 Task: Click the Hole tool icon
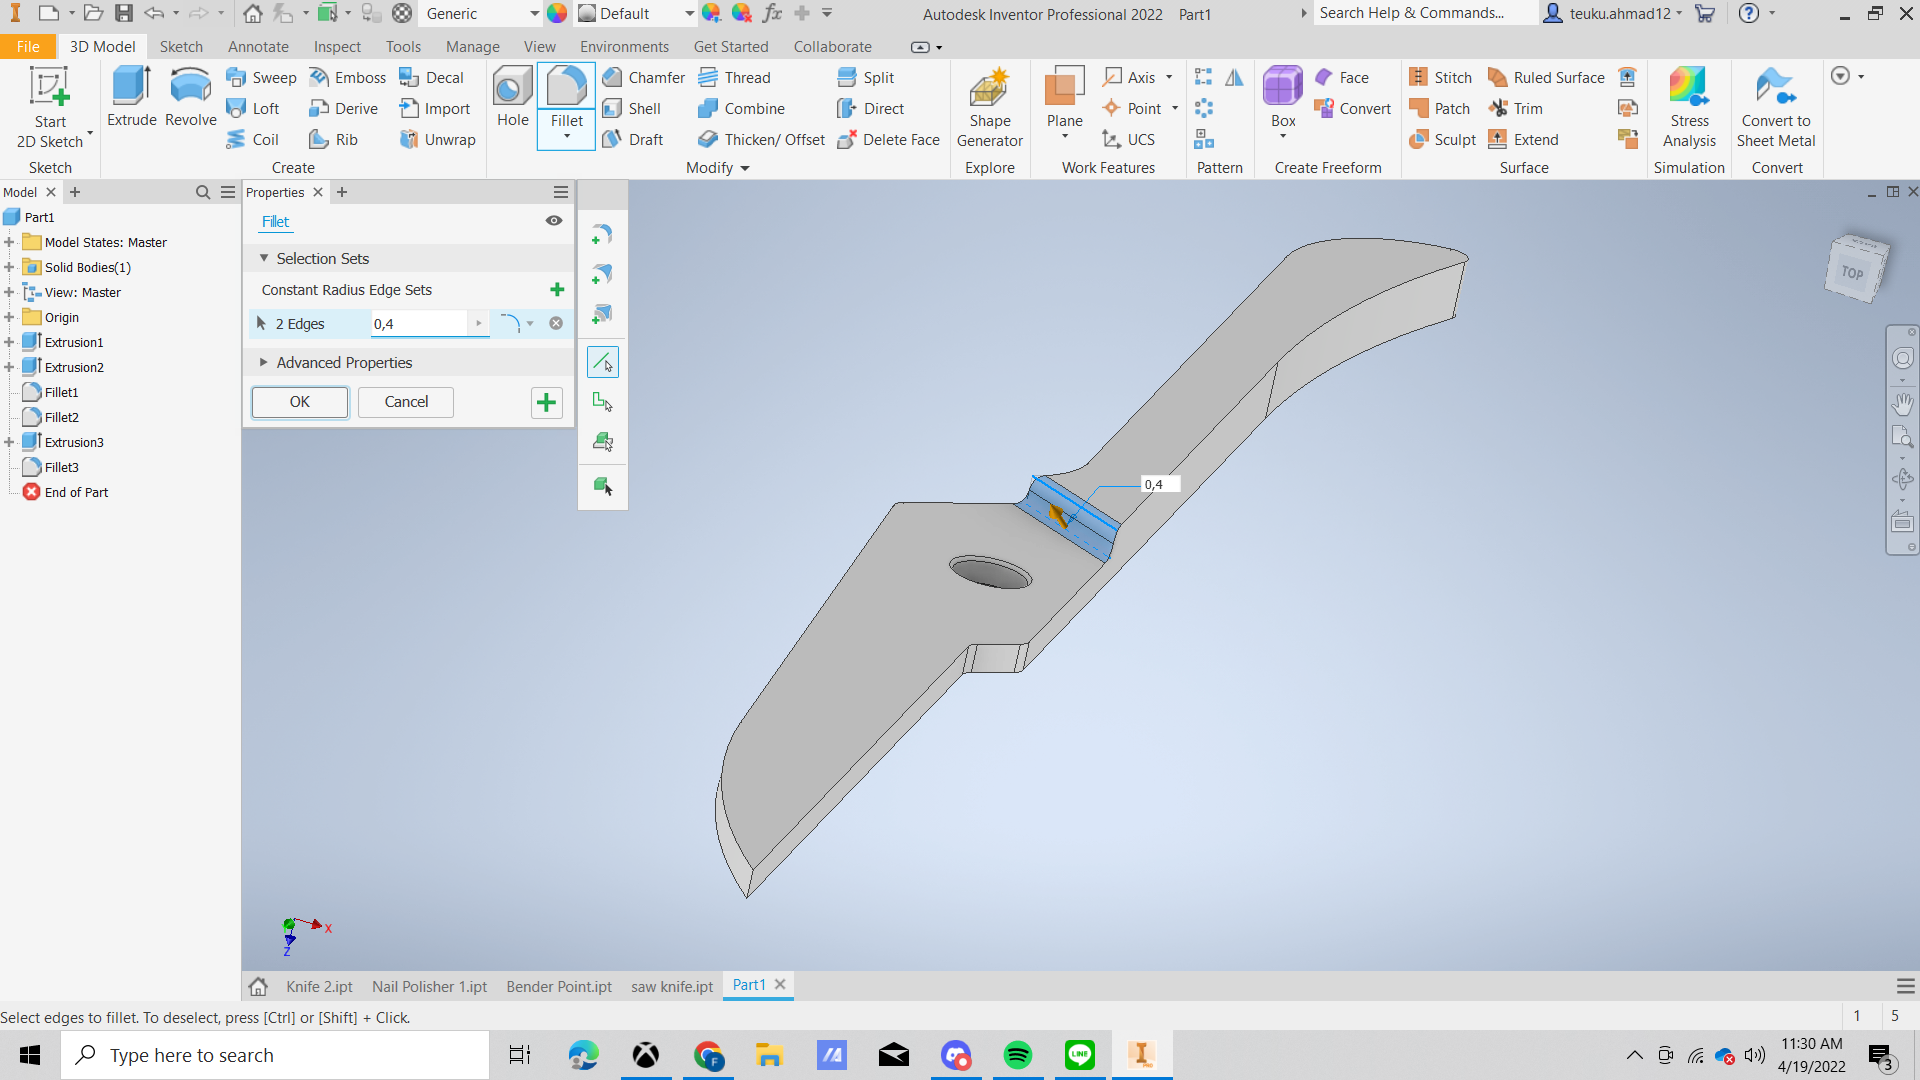point(512,97)
